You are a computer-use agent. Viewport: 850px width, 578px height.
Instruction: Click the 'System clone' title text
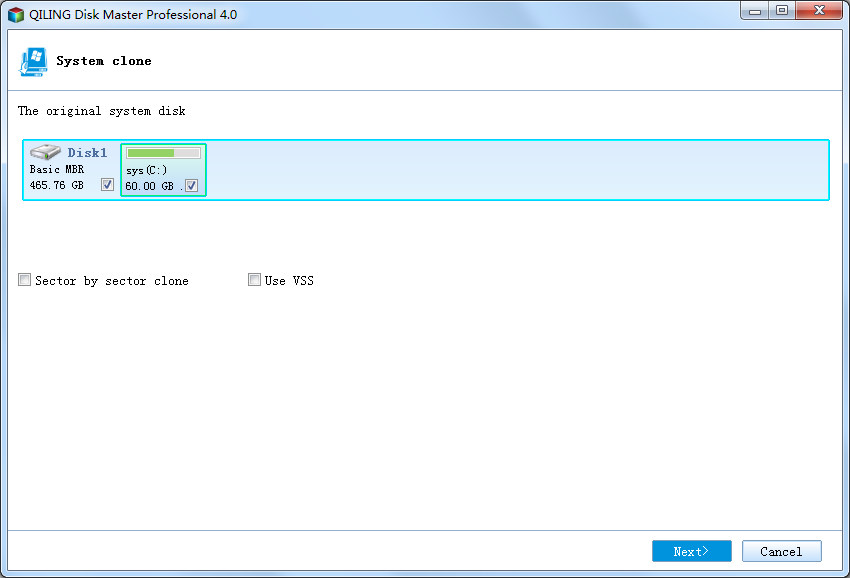[x=104, y=61]
